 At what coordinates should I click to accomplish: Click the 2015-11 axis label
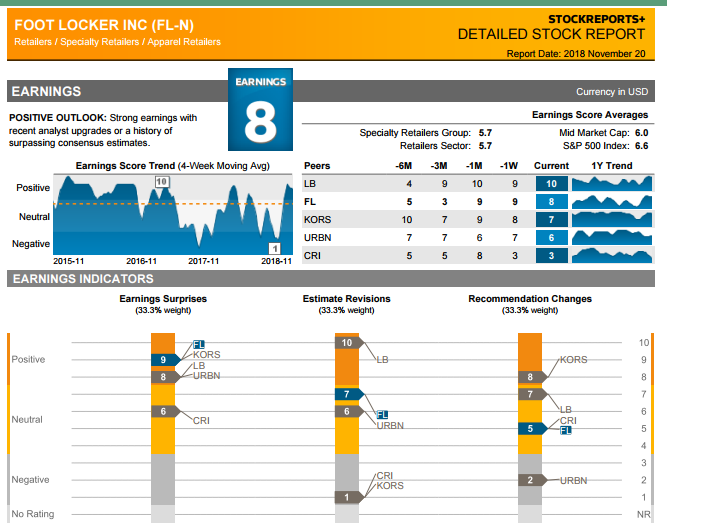[x=68, y=261]
